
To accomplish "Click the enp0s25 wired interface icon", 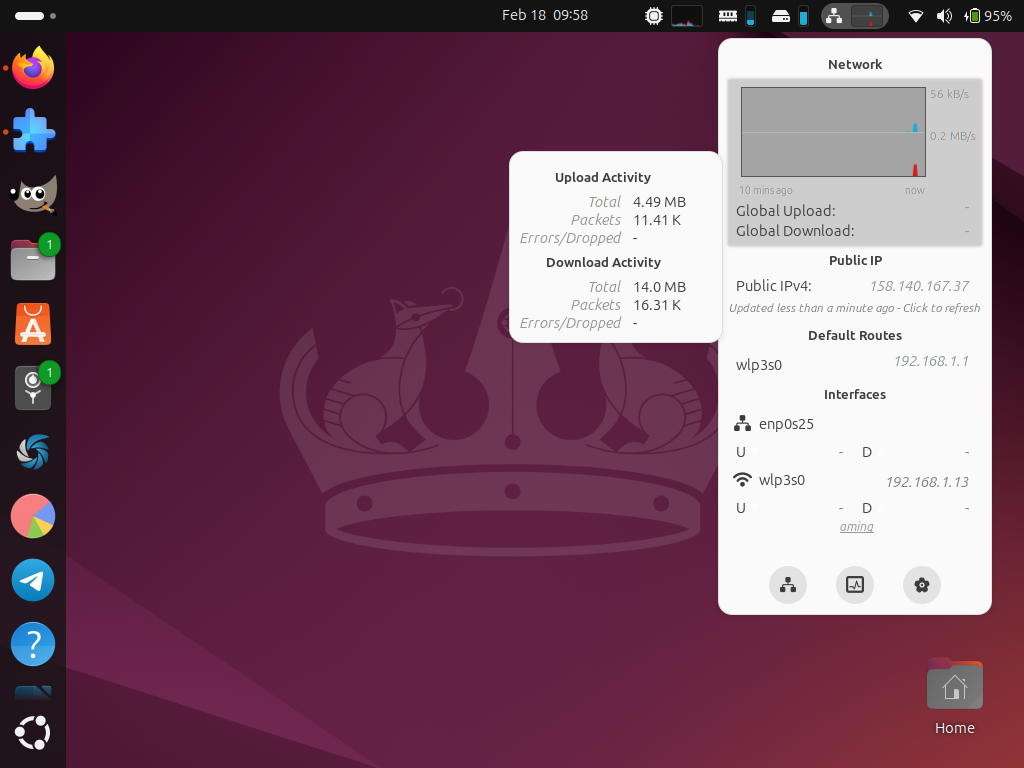I will point(742,424).
